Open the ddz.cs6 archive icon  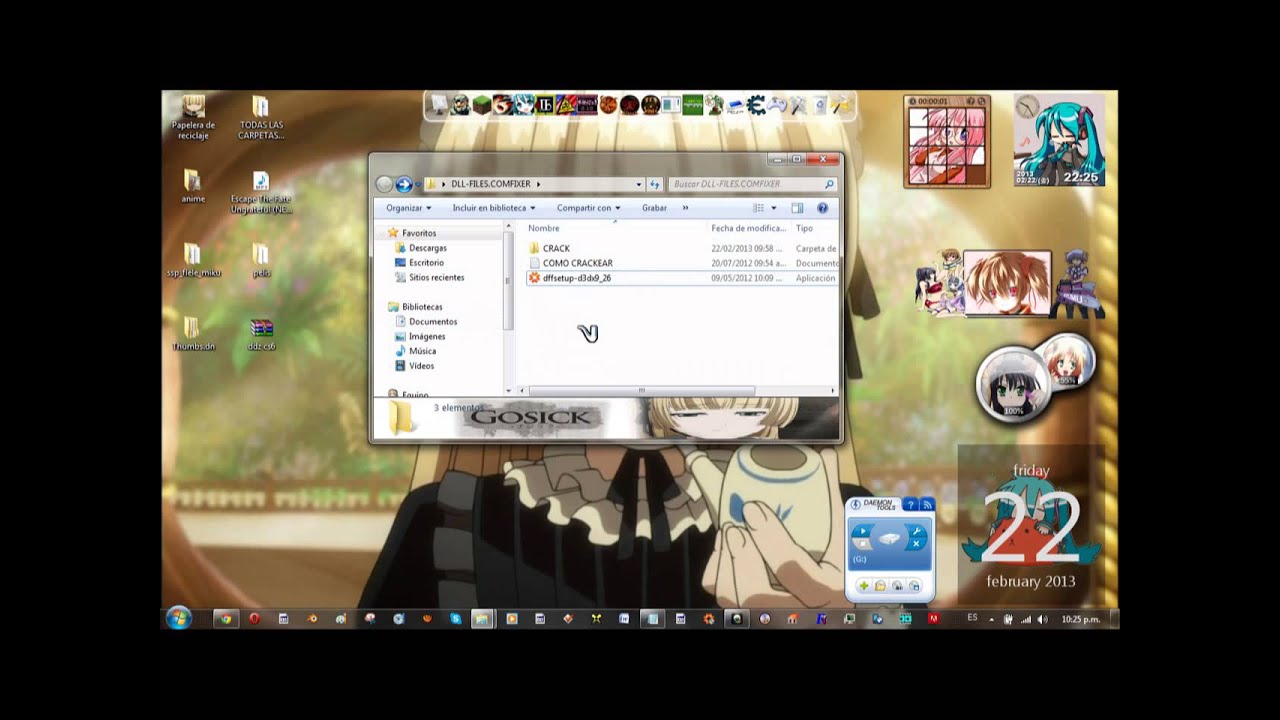(x=261, y=334)
